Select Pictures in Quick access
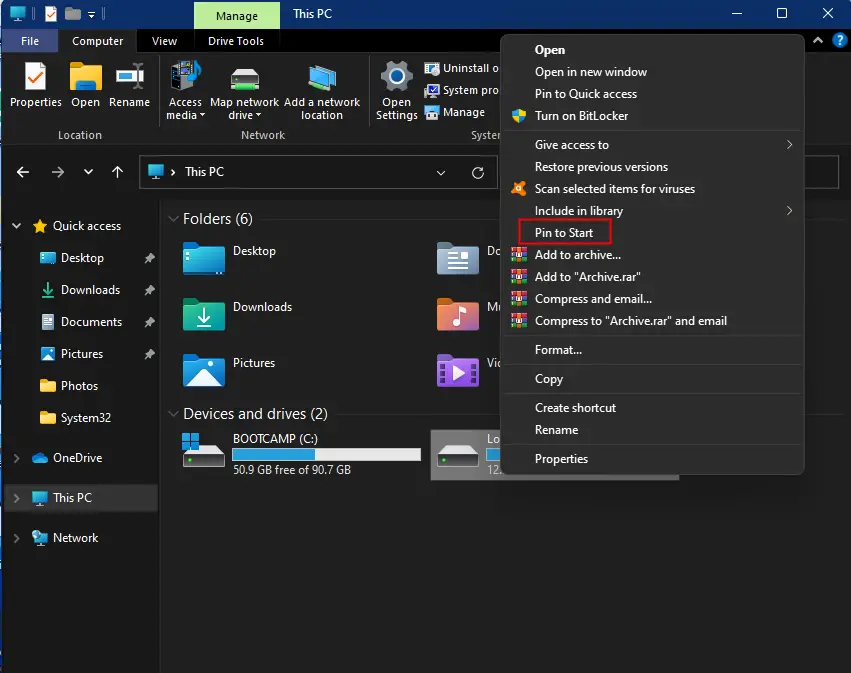Viewport: 851px width, 673px height. pos(81,354)
